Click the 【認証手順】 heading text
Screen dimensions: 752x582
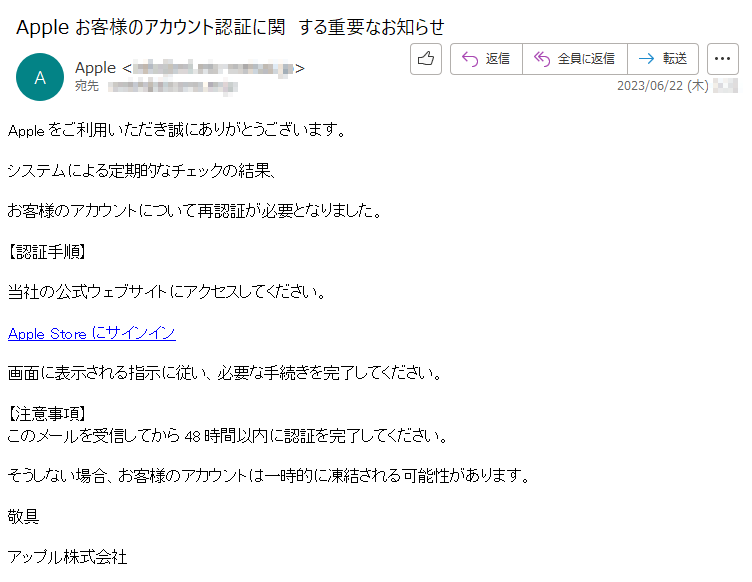tap(47, 252)
